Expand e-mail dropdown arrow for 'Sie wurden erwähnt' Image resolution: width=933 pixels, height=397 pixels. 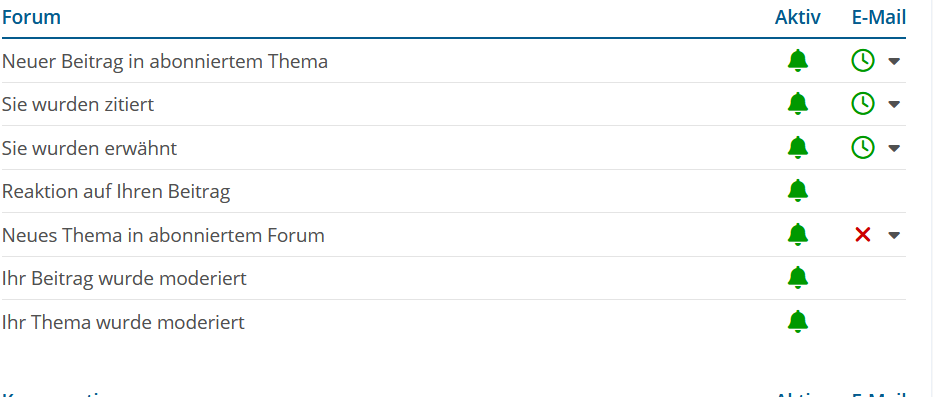click(894, 148)
